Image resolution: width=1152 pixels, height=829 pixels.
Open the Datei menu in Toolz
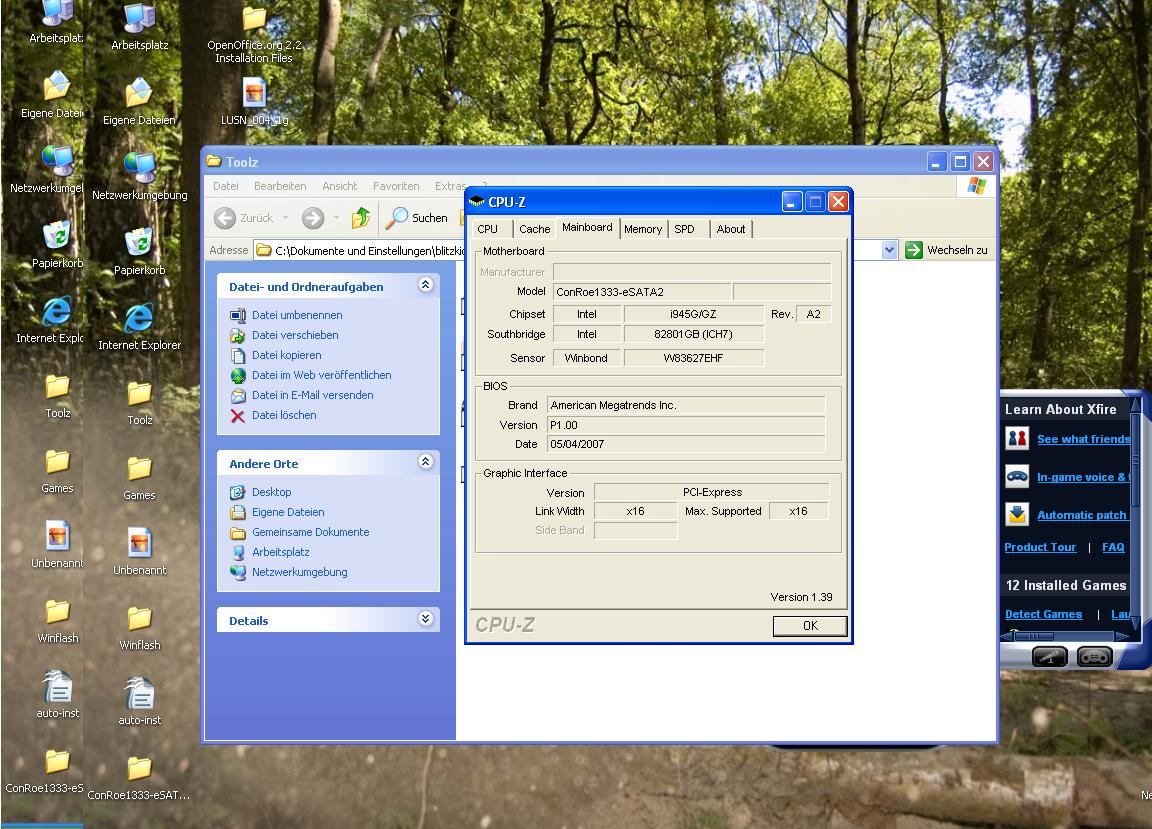pyautogui.click(x=226, y=186)
